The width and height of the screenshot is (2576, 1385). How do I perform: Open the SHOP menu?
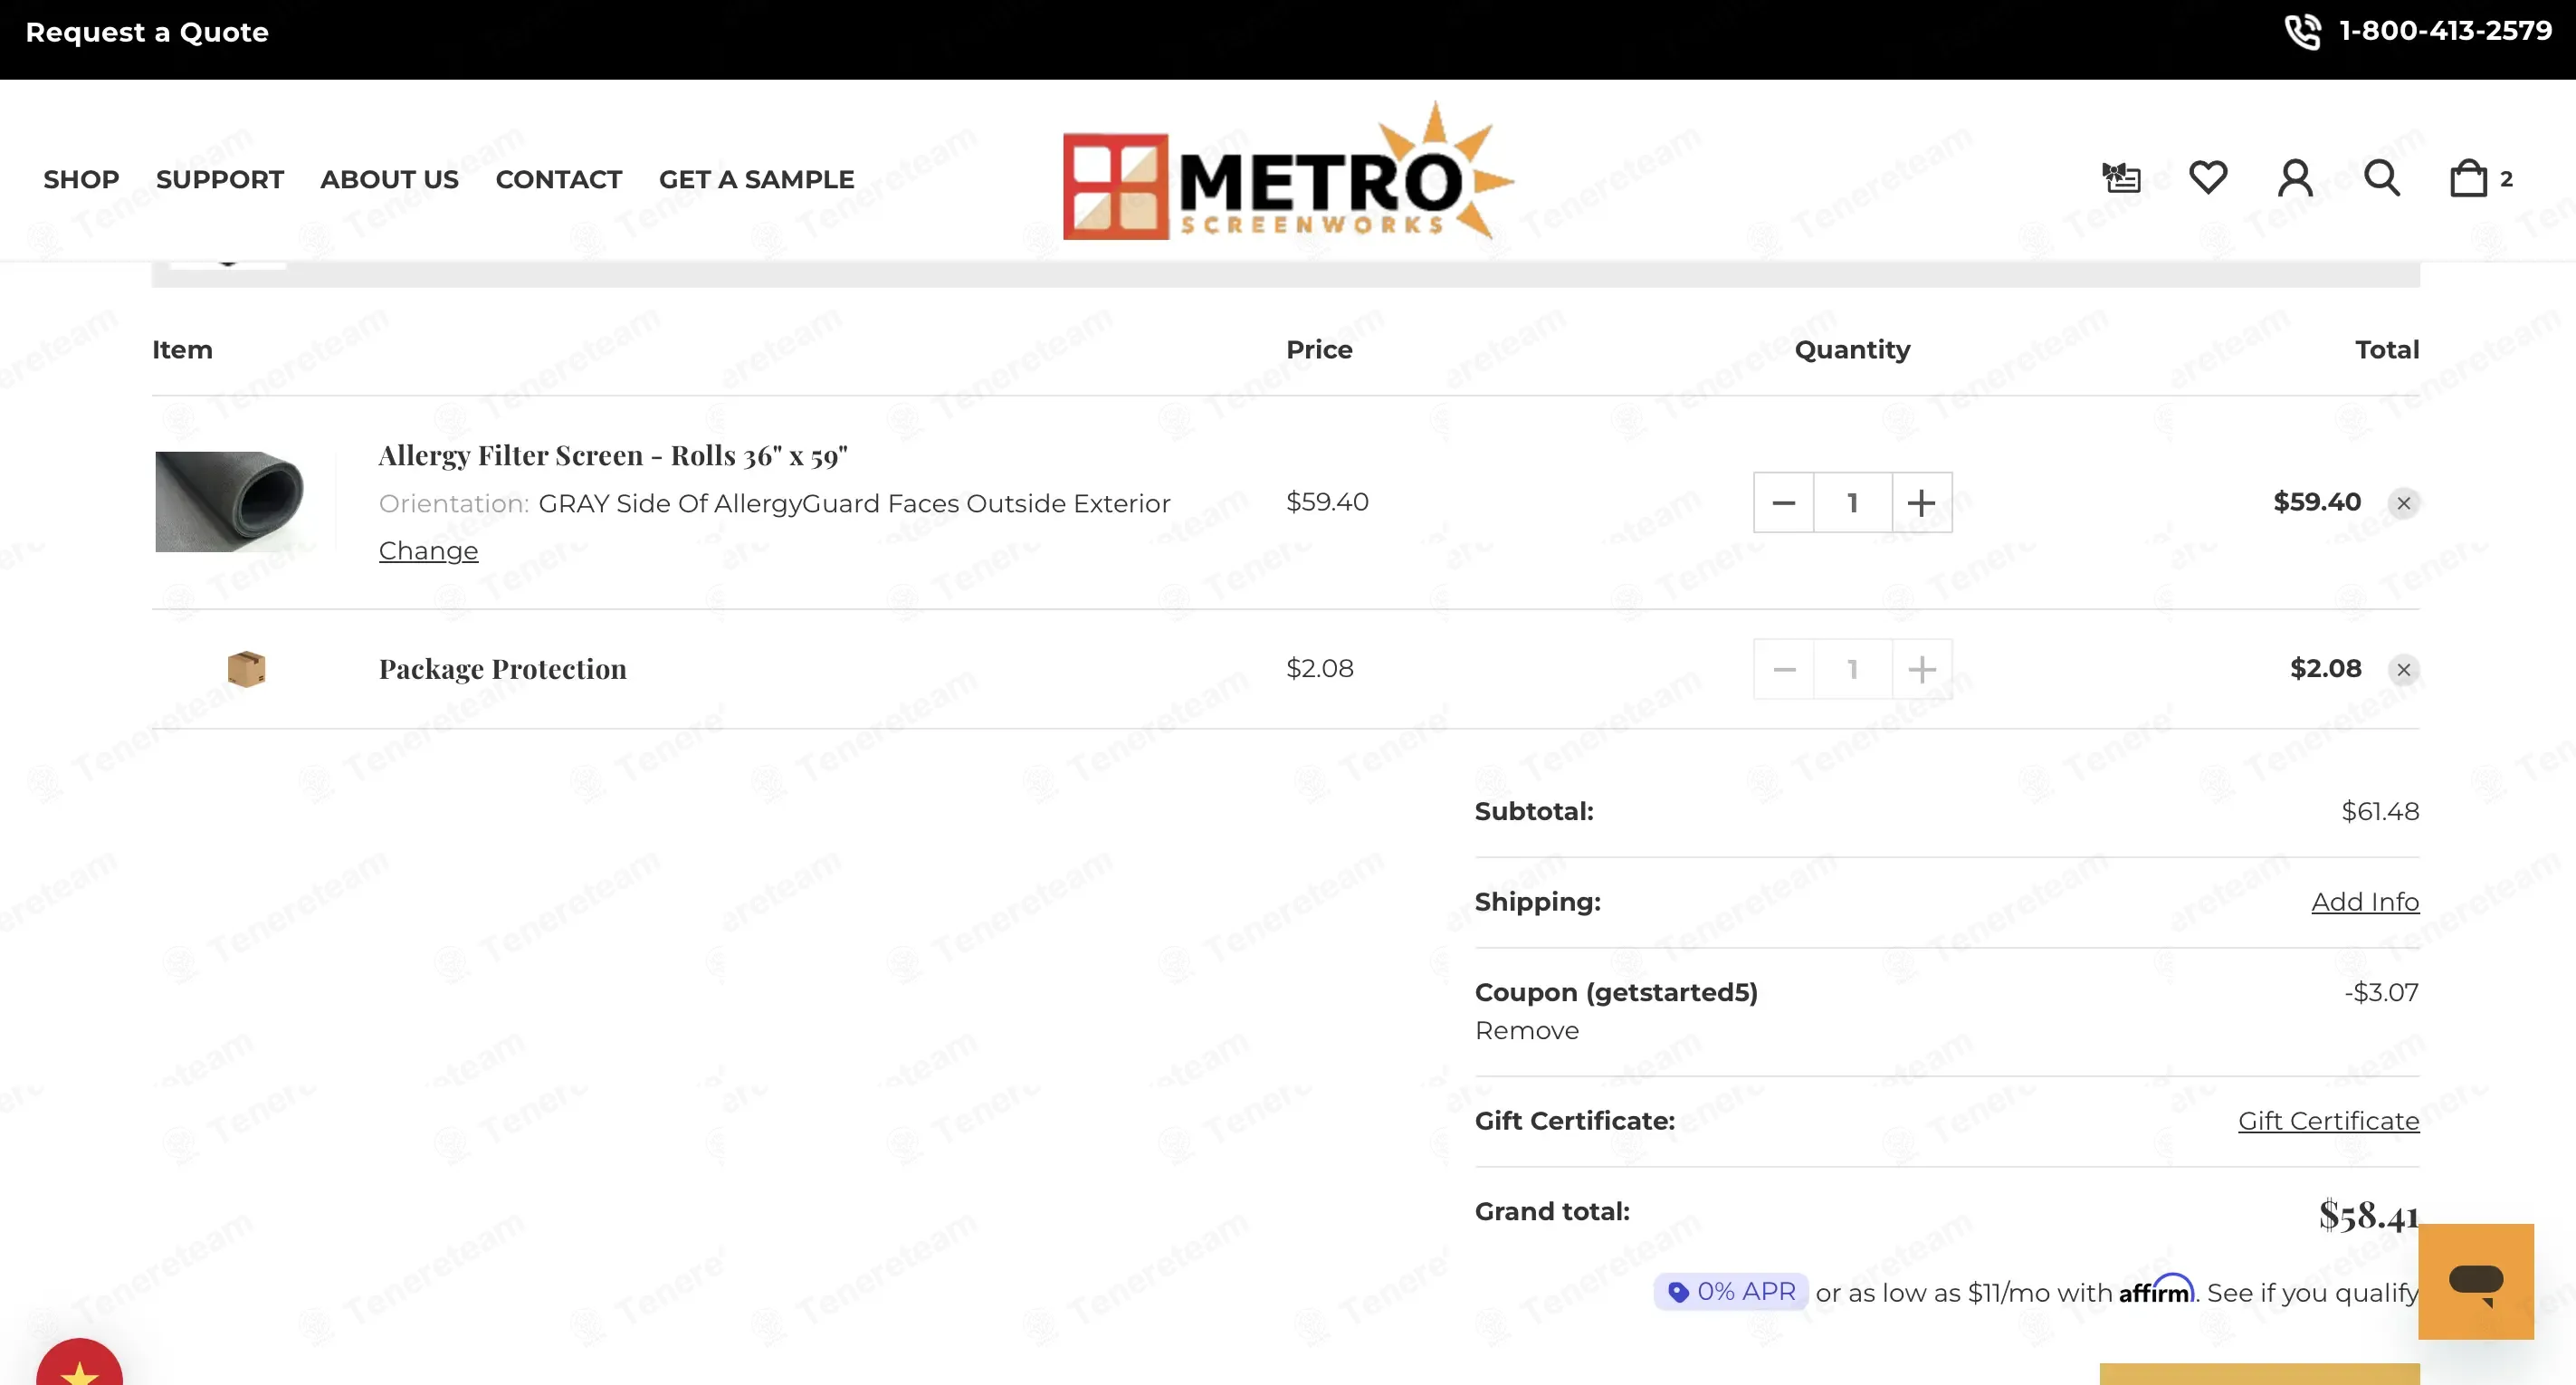click(81, 180)
